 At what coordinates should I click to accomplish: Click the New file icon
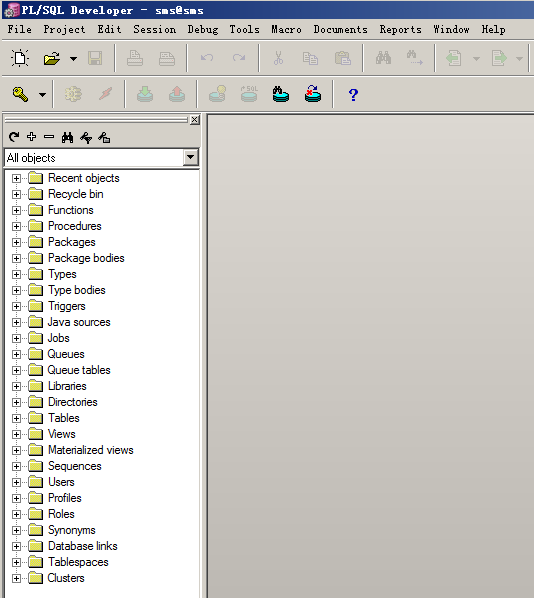coord(19,58)
